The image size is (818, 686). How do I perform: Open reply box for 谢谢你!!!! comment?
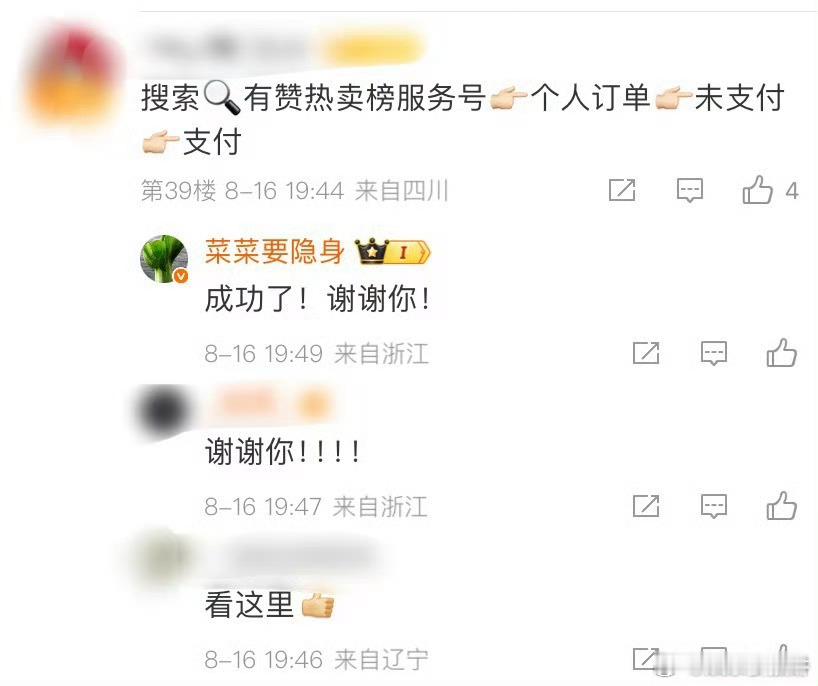click(713, 506)
